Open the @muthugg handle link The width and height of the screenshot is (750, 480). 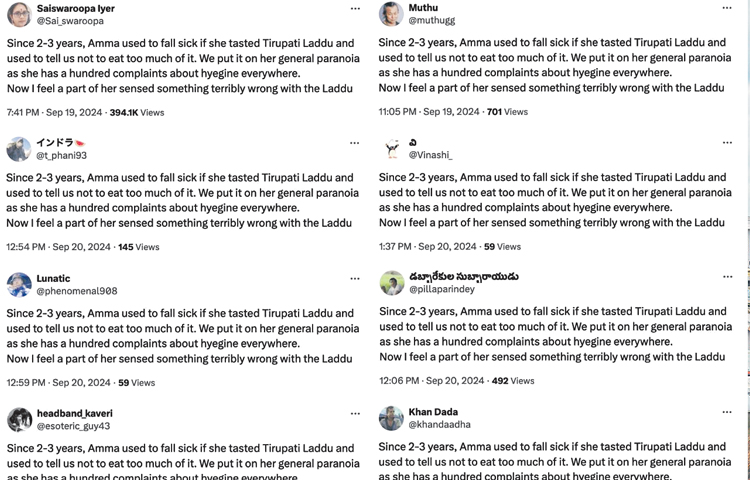431,20
